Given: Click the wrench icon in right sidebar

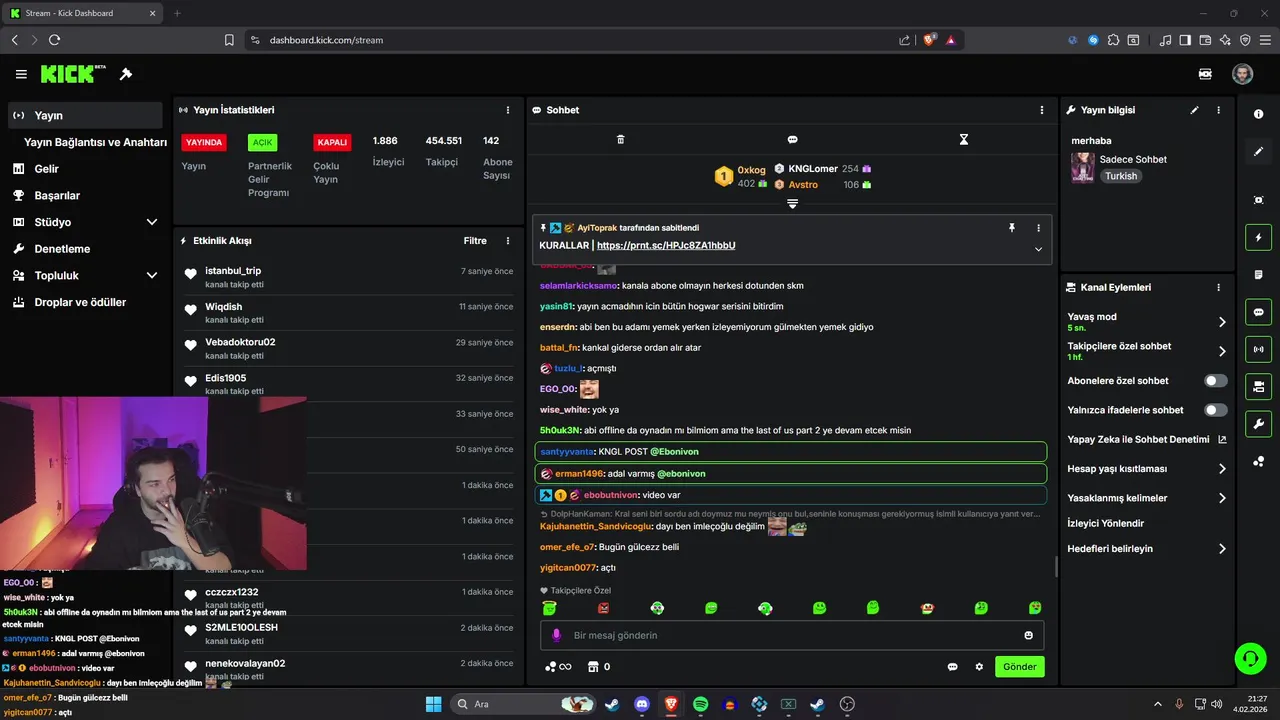Looking at the screenshot, I should pos(1258,423).
